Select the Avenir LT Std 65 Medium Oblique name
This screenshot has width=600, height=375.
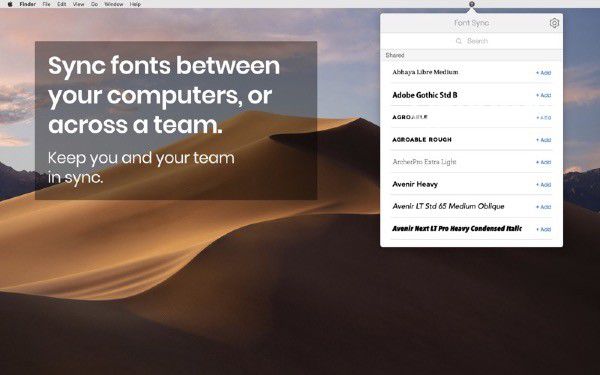pos(448,206)
